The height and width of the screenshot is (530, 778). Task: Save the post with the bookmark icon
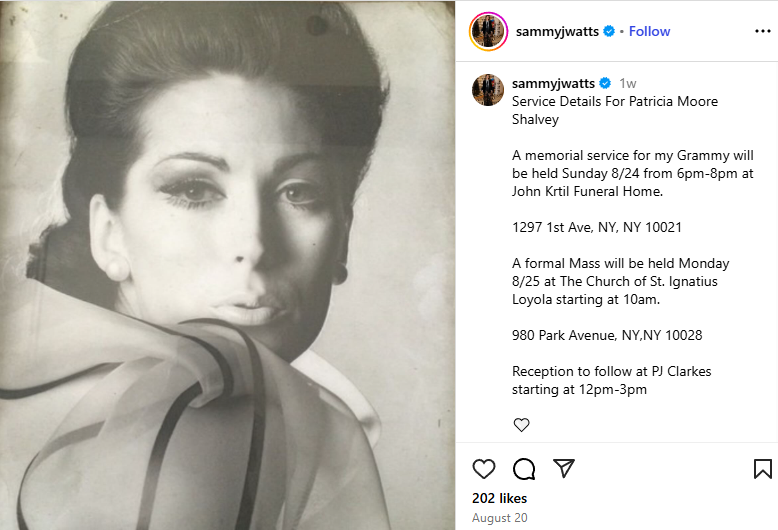point(763,469)
